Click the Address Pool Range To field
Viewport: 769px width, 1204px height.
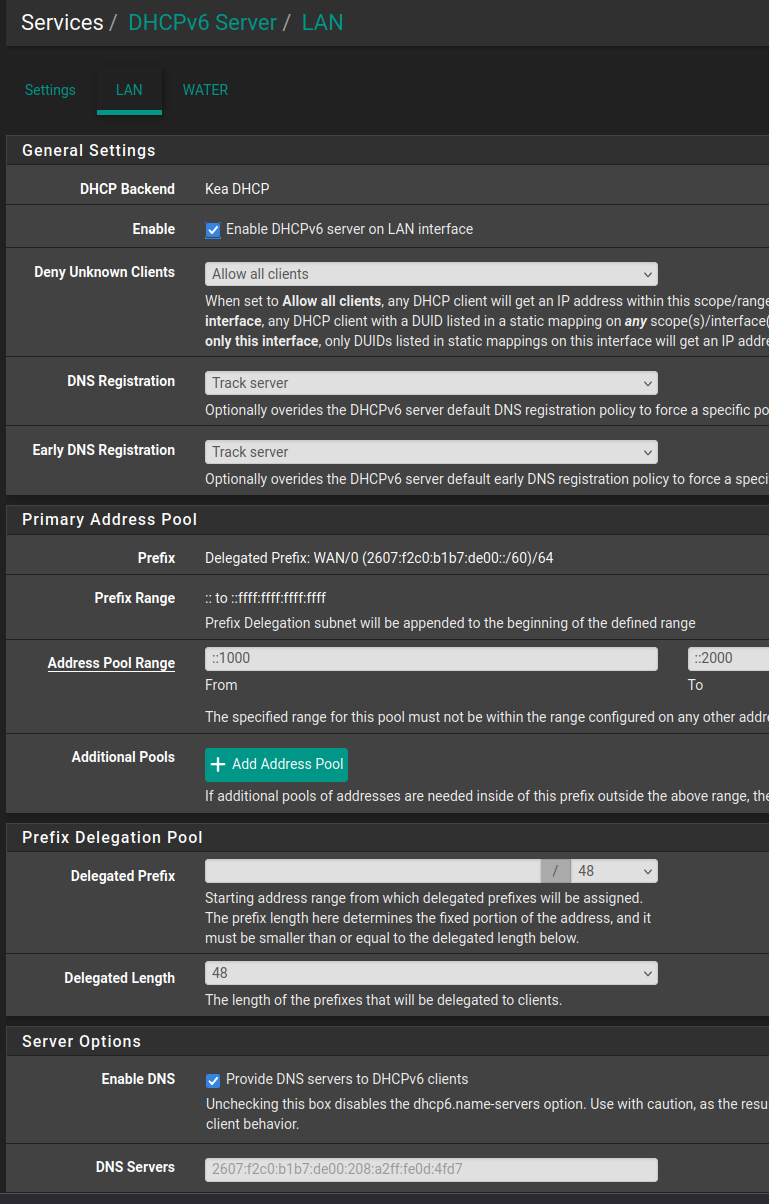pyautogui.click(x=728, y=659)
